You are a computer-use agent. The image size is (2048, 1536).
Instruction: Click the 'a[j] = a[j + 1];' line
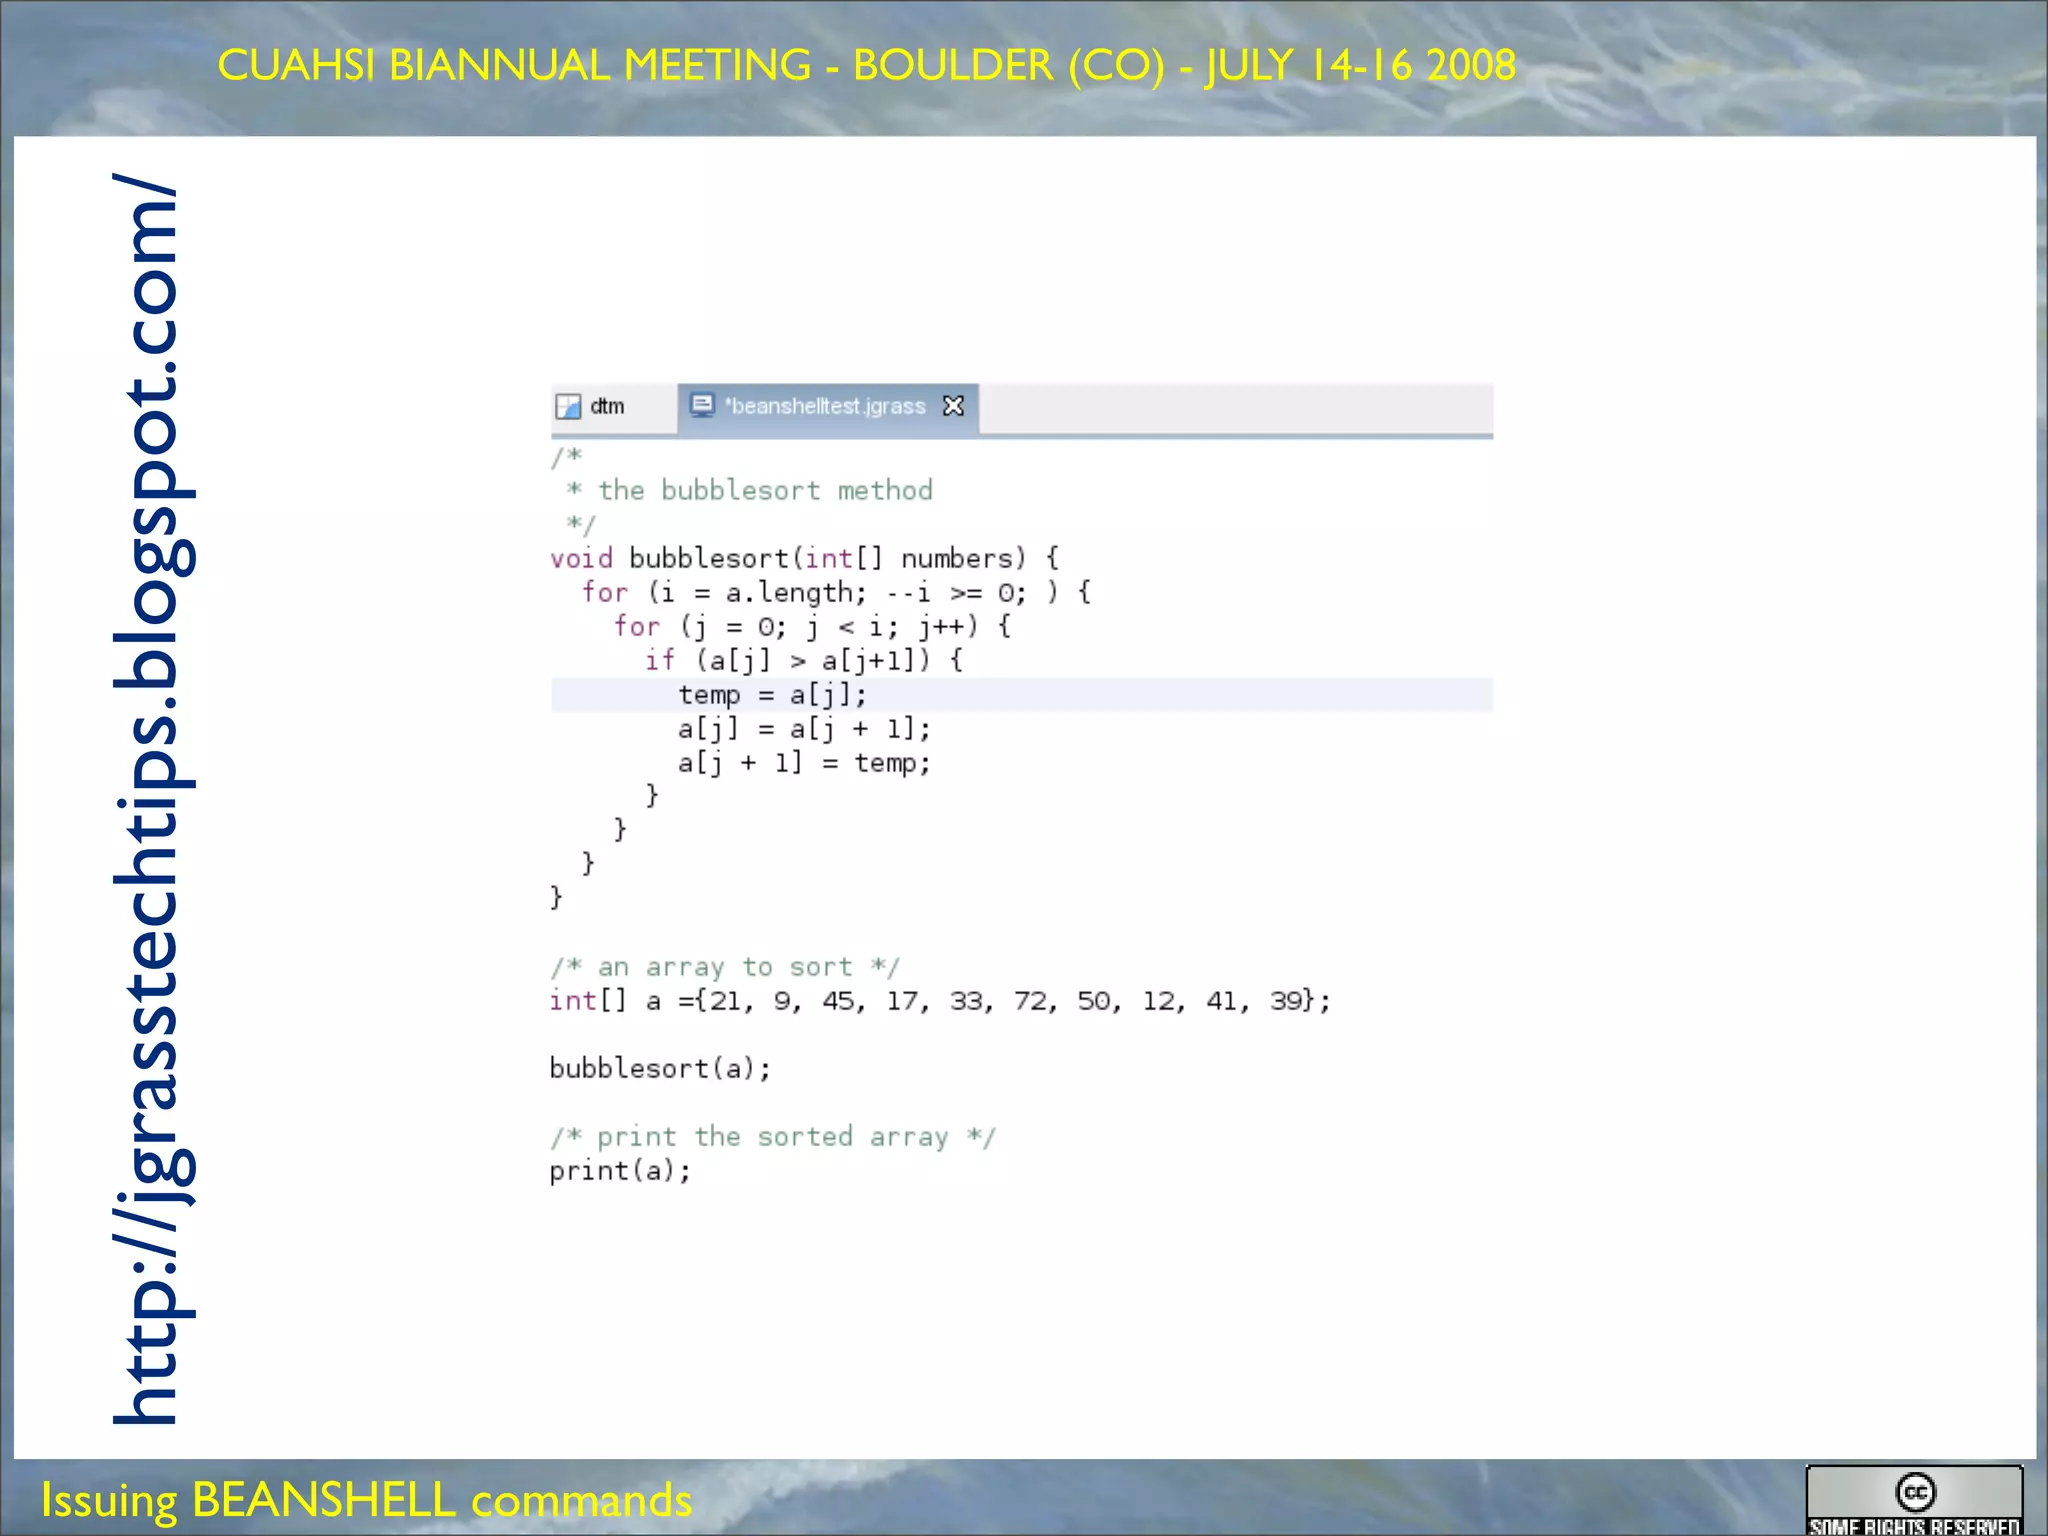[803, 729]
